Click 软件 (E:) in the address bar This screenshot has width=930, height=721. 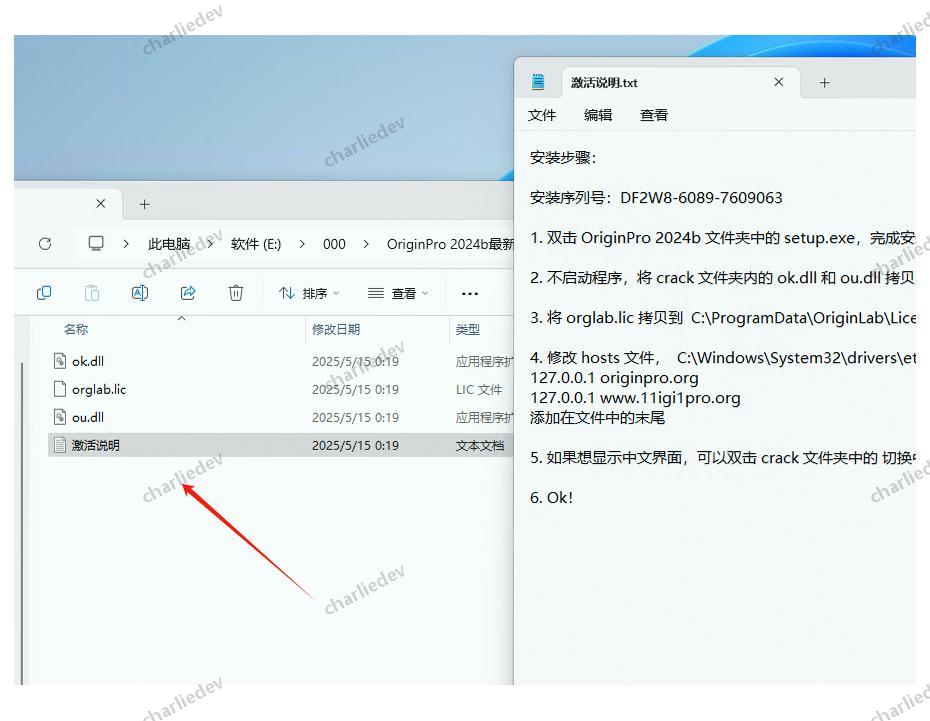[x=256, y=244]
